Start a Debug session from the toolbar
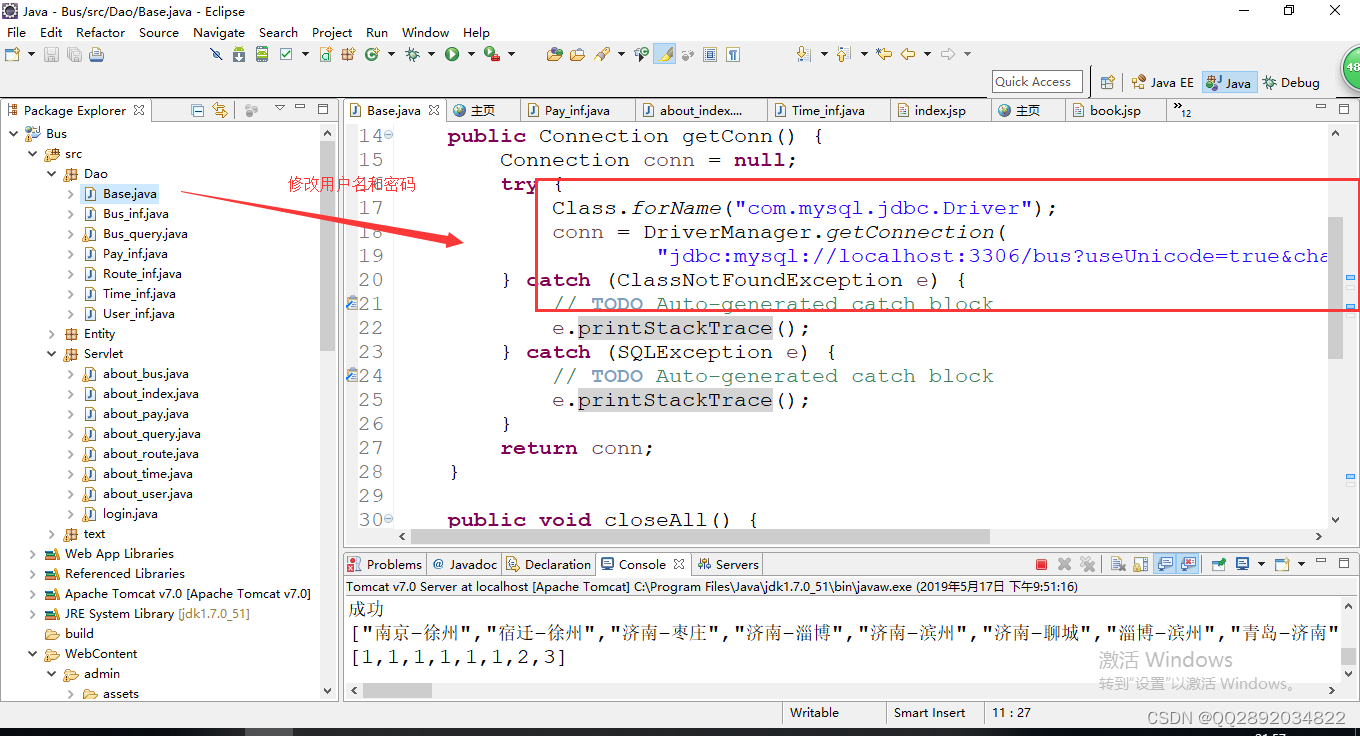The width and height of the screenshot is (1360, 736). point(411,54)
